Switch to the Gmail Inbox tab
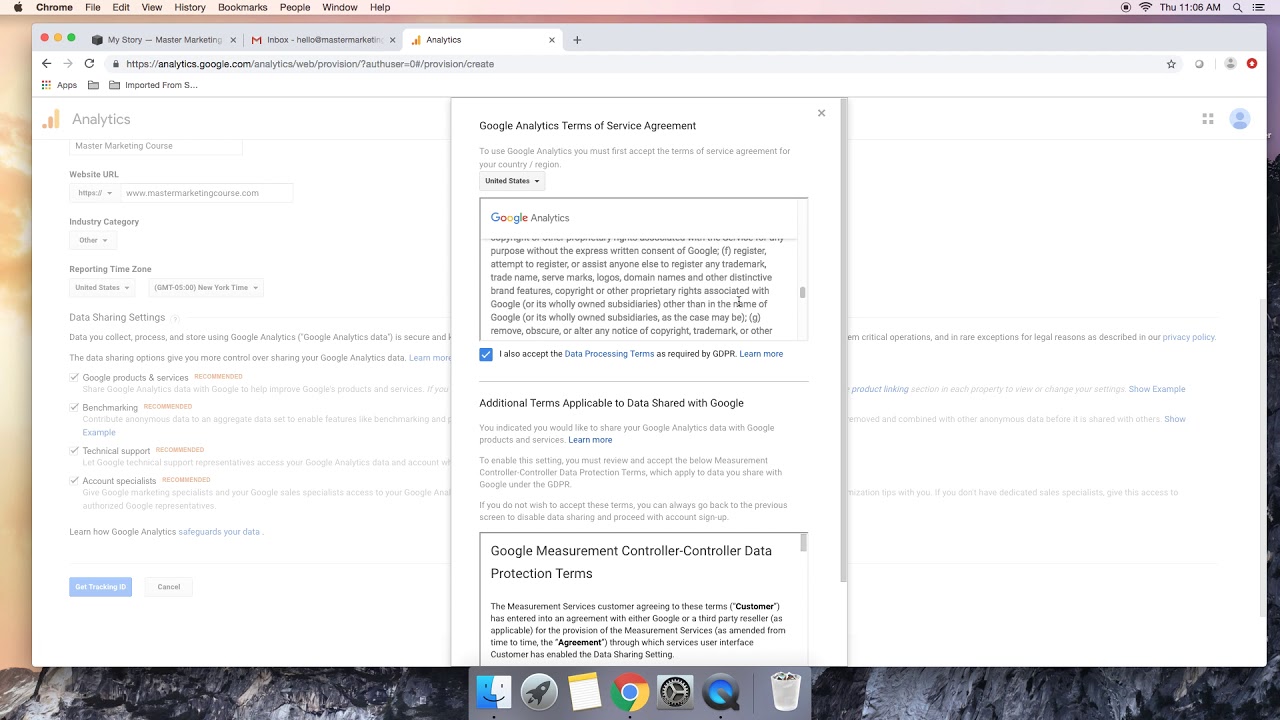1280x720 pixels. click(324, 40)
